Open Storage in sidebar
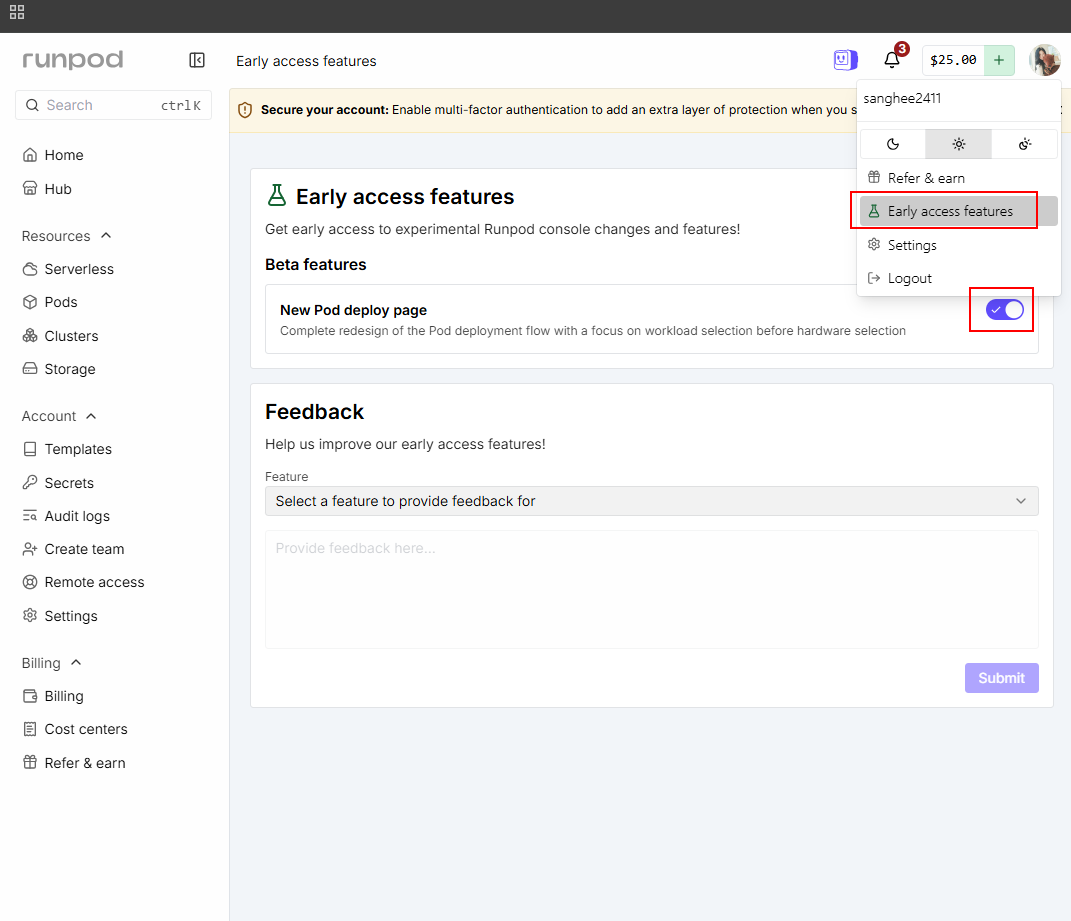1071x921 pixels. [x=59, y=369]
